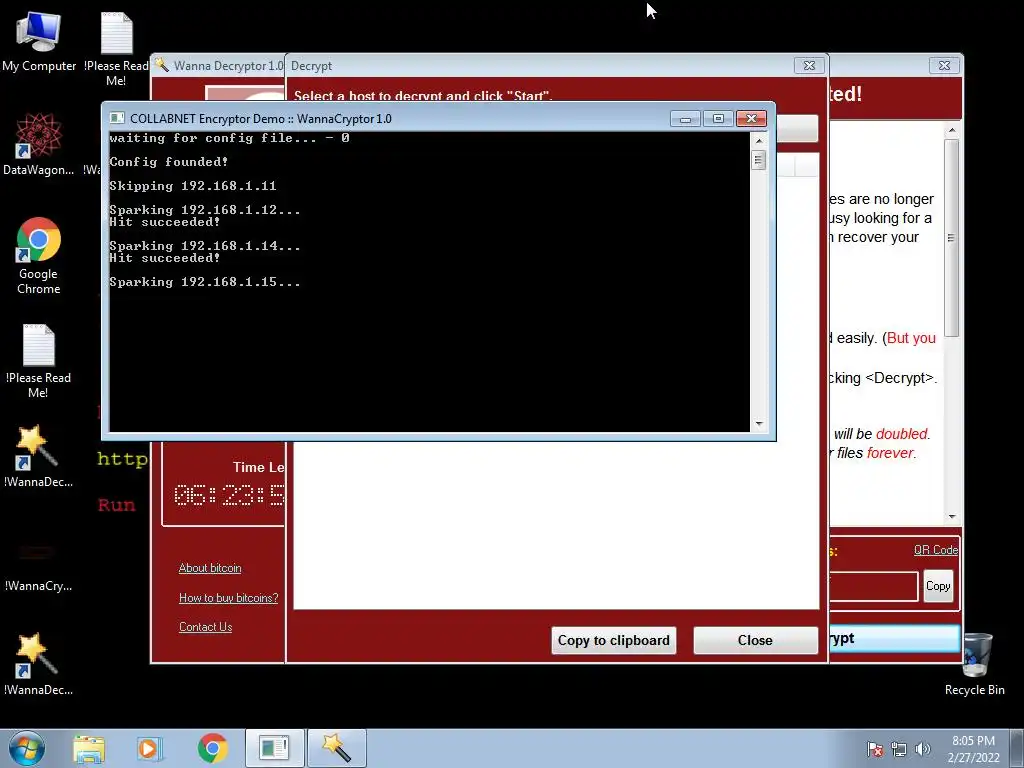Open Windows Media Player taskbar icon
This screenshot has width=1024, height=768.
(x=149, y=748)
